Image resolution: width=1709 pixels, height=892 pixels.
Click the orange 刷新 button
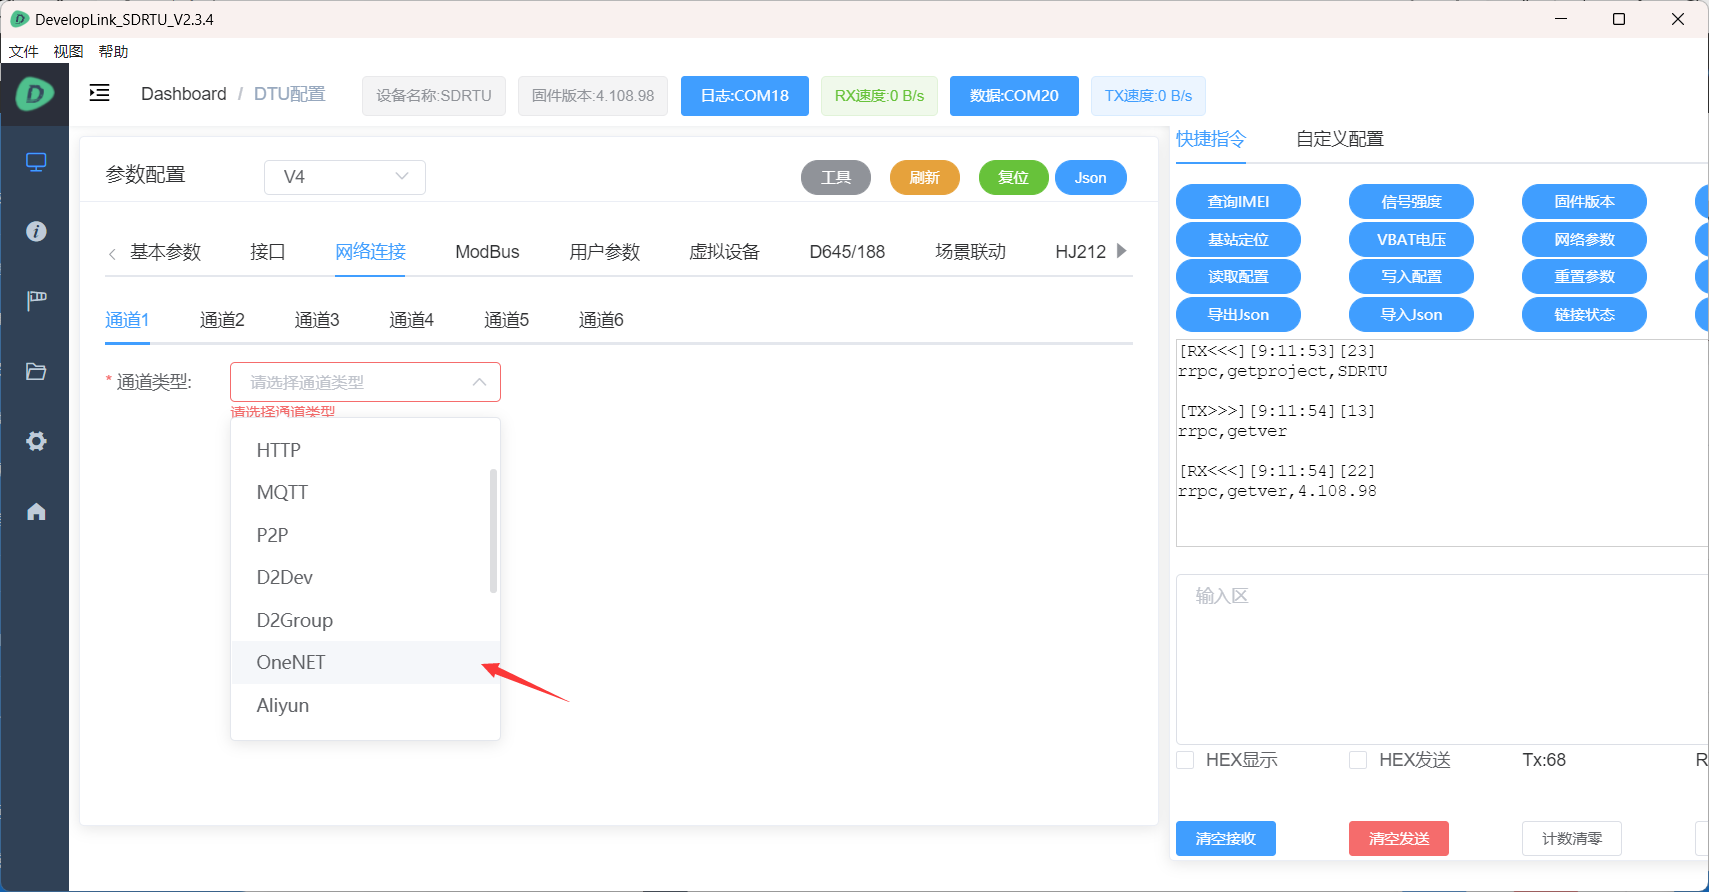[924, 178]
